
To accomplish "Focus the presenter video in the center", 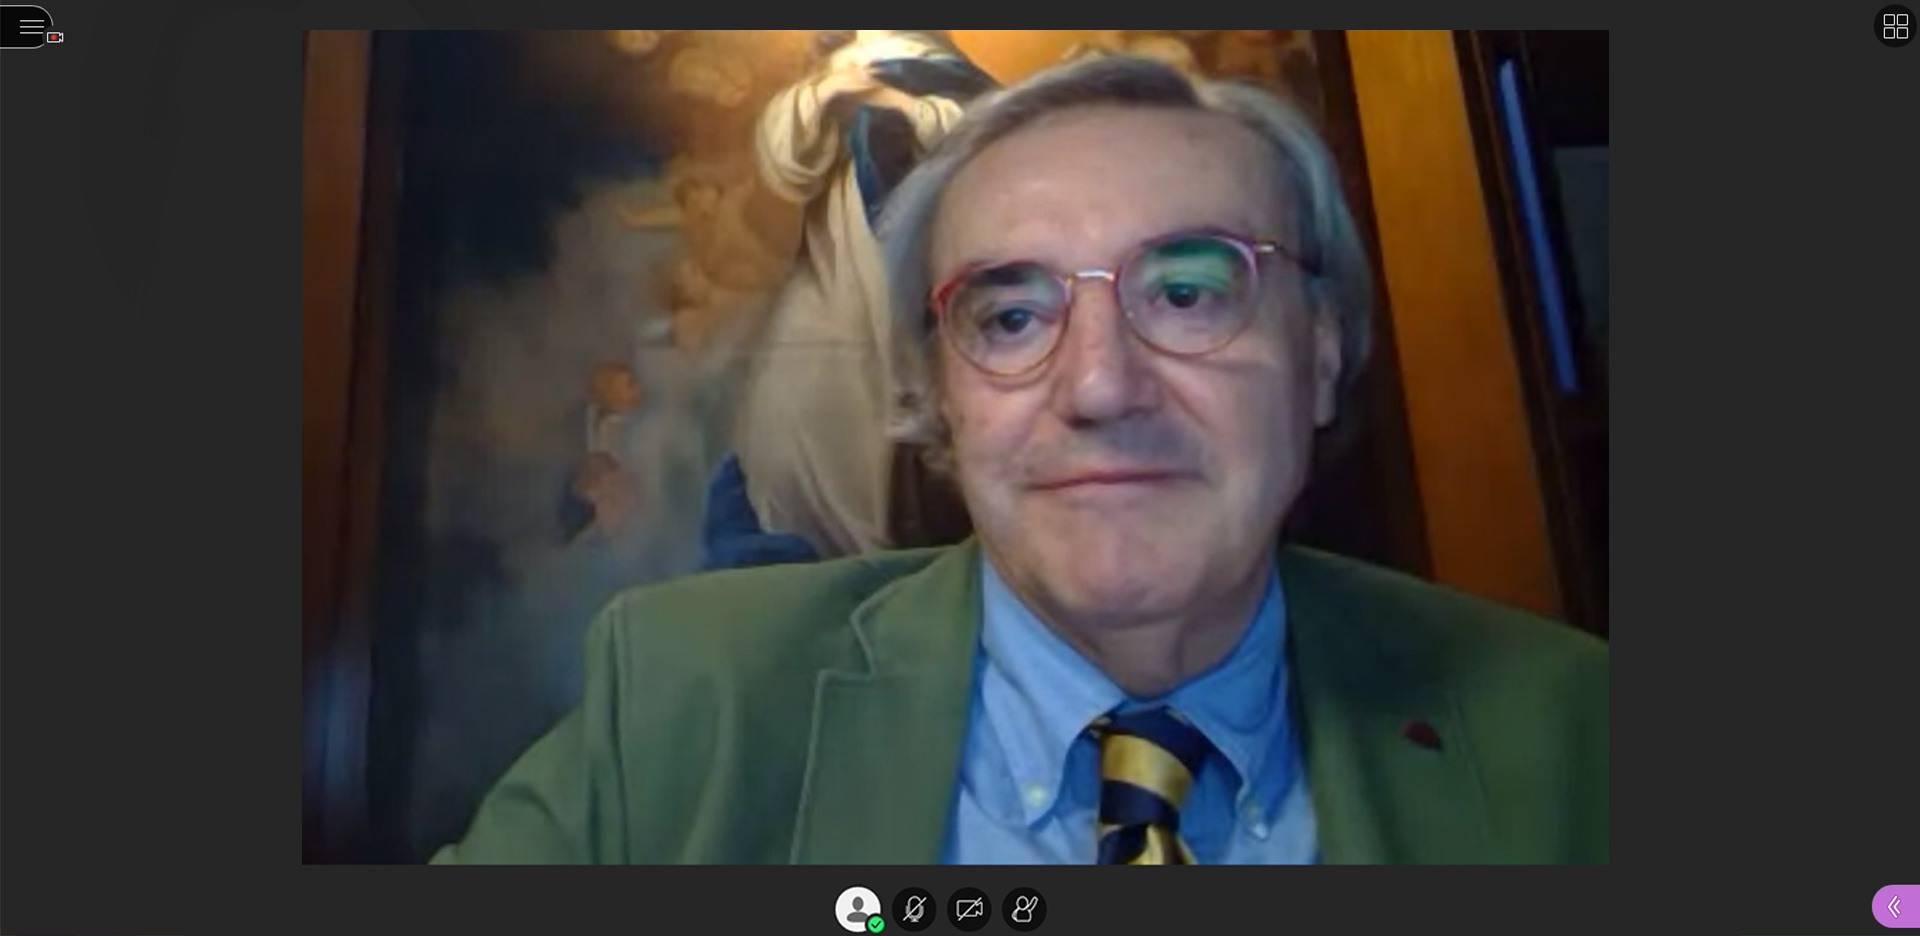I will coord(955,447).
